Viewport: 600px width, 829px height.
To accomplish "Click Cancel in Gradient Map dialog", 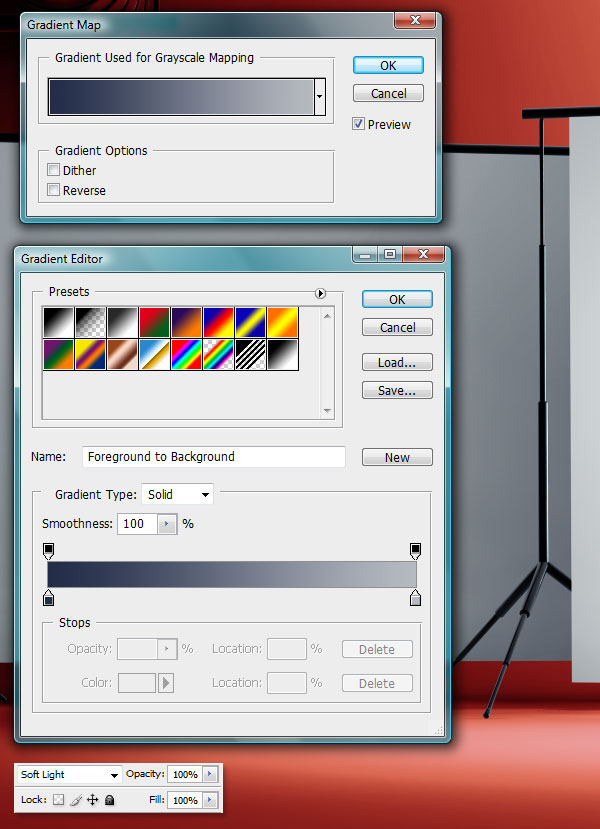I will pos(388,93).
